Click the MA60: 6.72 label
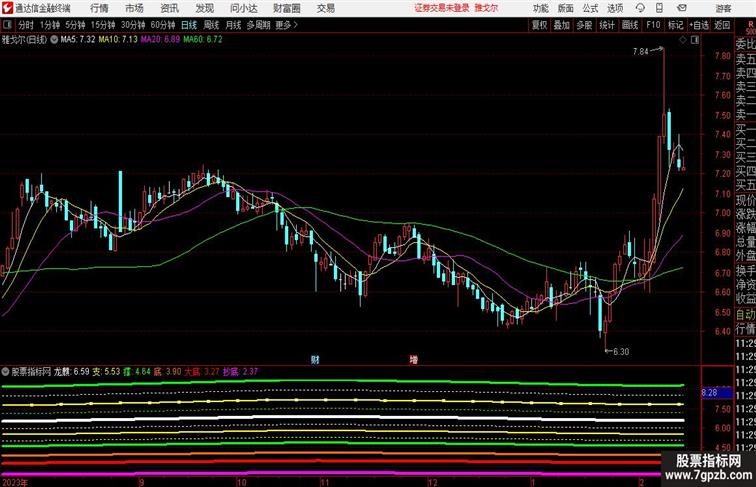 coord(203,40)
